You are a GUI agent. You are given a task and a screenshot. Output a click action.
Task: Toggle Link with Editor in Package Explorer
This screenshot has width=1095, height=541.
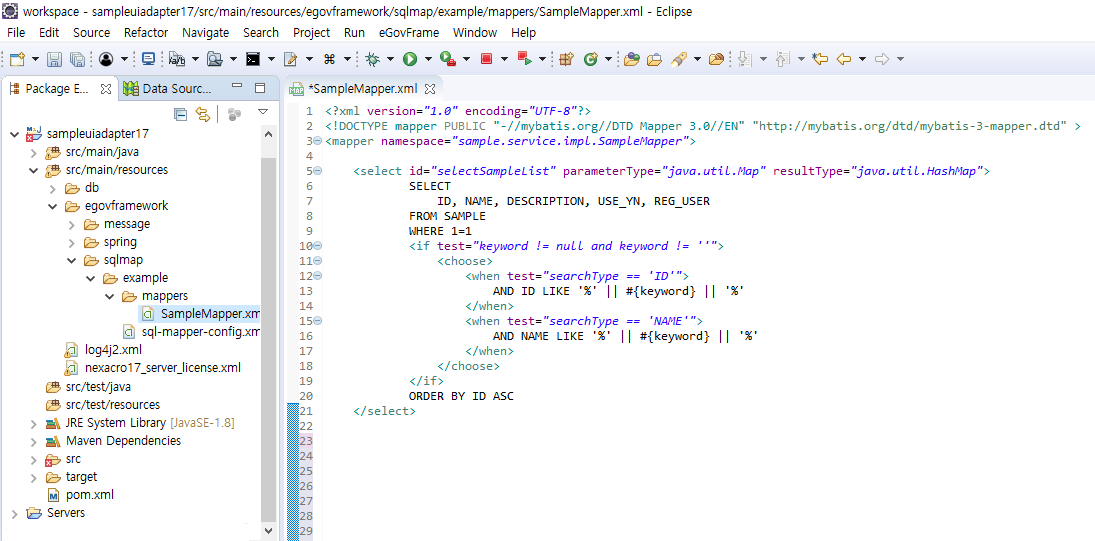203,114
